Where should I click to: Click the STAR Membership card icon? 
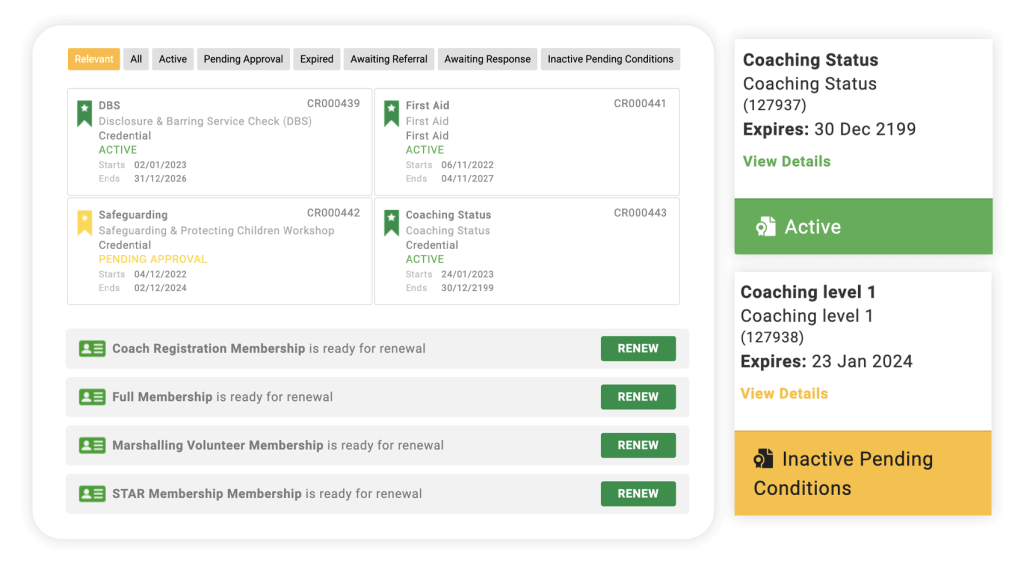pyautogui.click(x=92, y=494)
